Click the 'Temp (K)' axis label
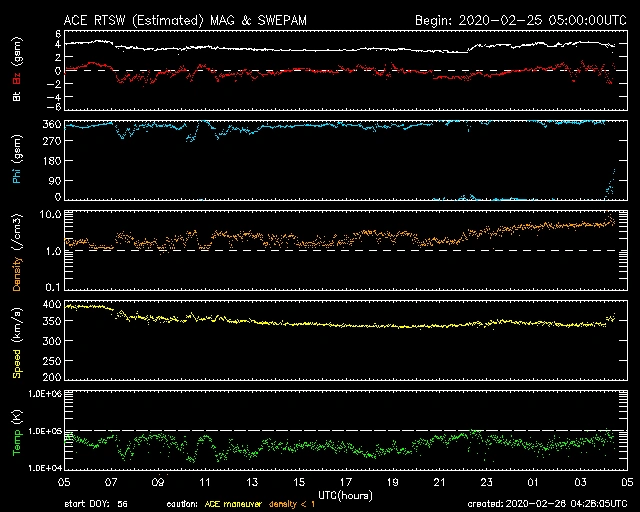The width and height of the screenshot is (640, 512). [17, 433]
